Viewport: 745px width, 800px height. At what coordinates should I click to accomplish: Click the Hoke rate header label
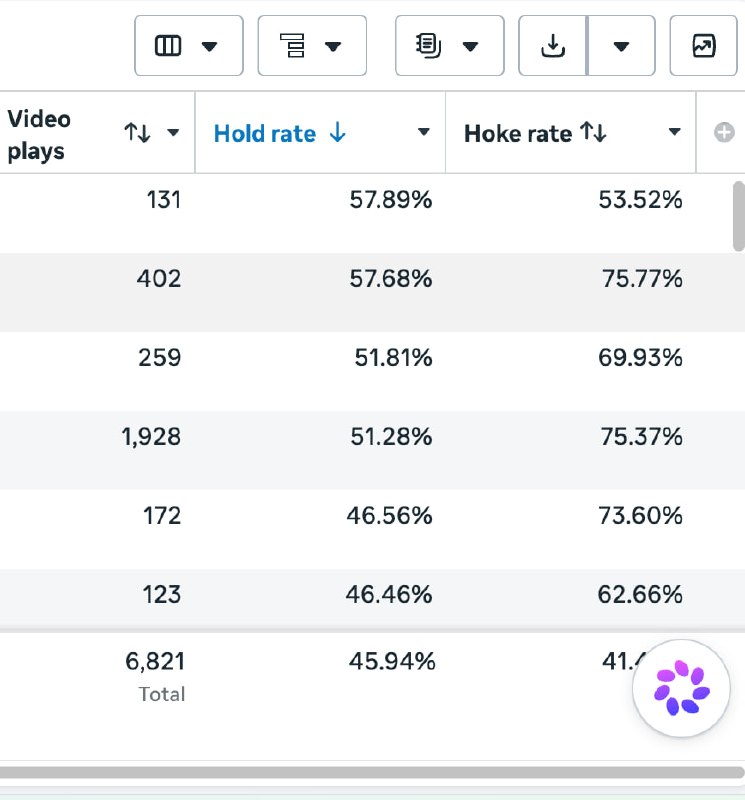pyautogui.click(x=517, y=134)
